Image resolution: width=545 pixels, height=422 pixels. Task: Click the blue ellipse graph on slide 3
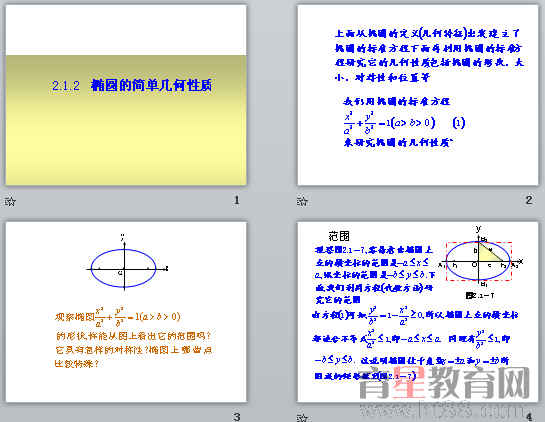click(x=124, y=268)
